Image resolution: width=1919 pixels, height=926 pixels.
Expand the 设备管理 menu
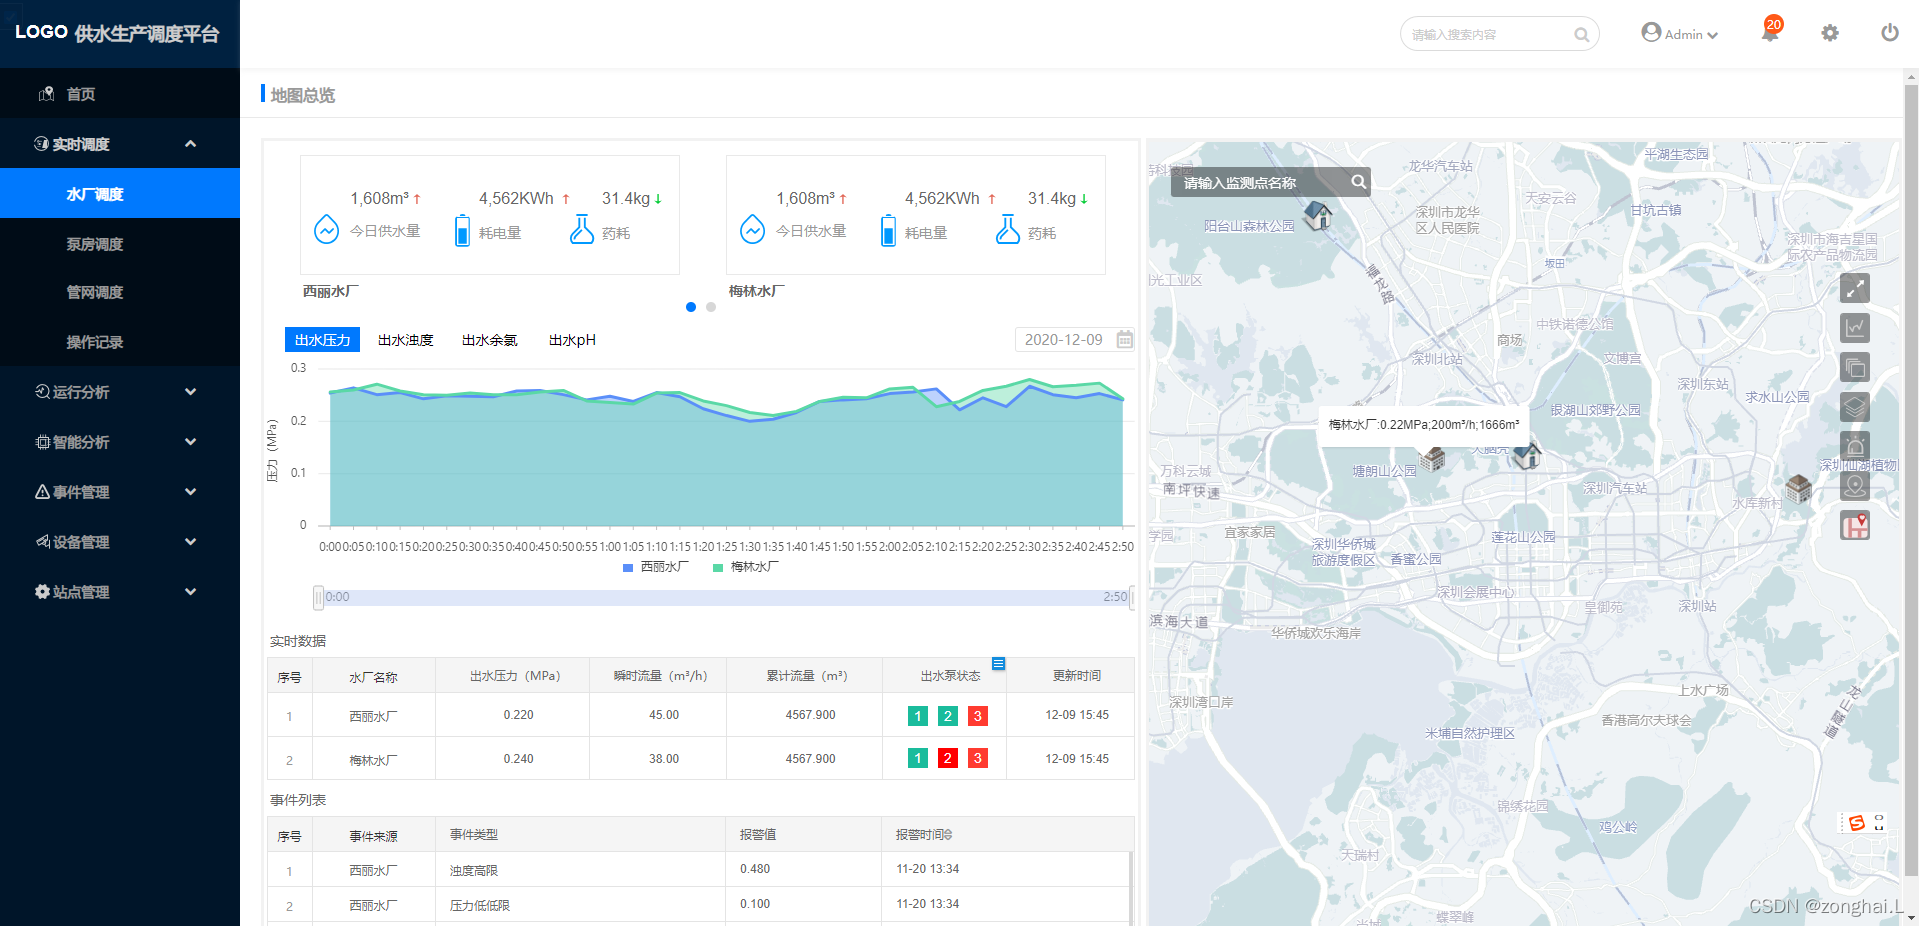pyautogui.click(x=120, y=542)
